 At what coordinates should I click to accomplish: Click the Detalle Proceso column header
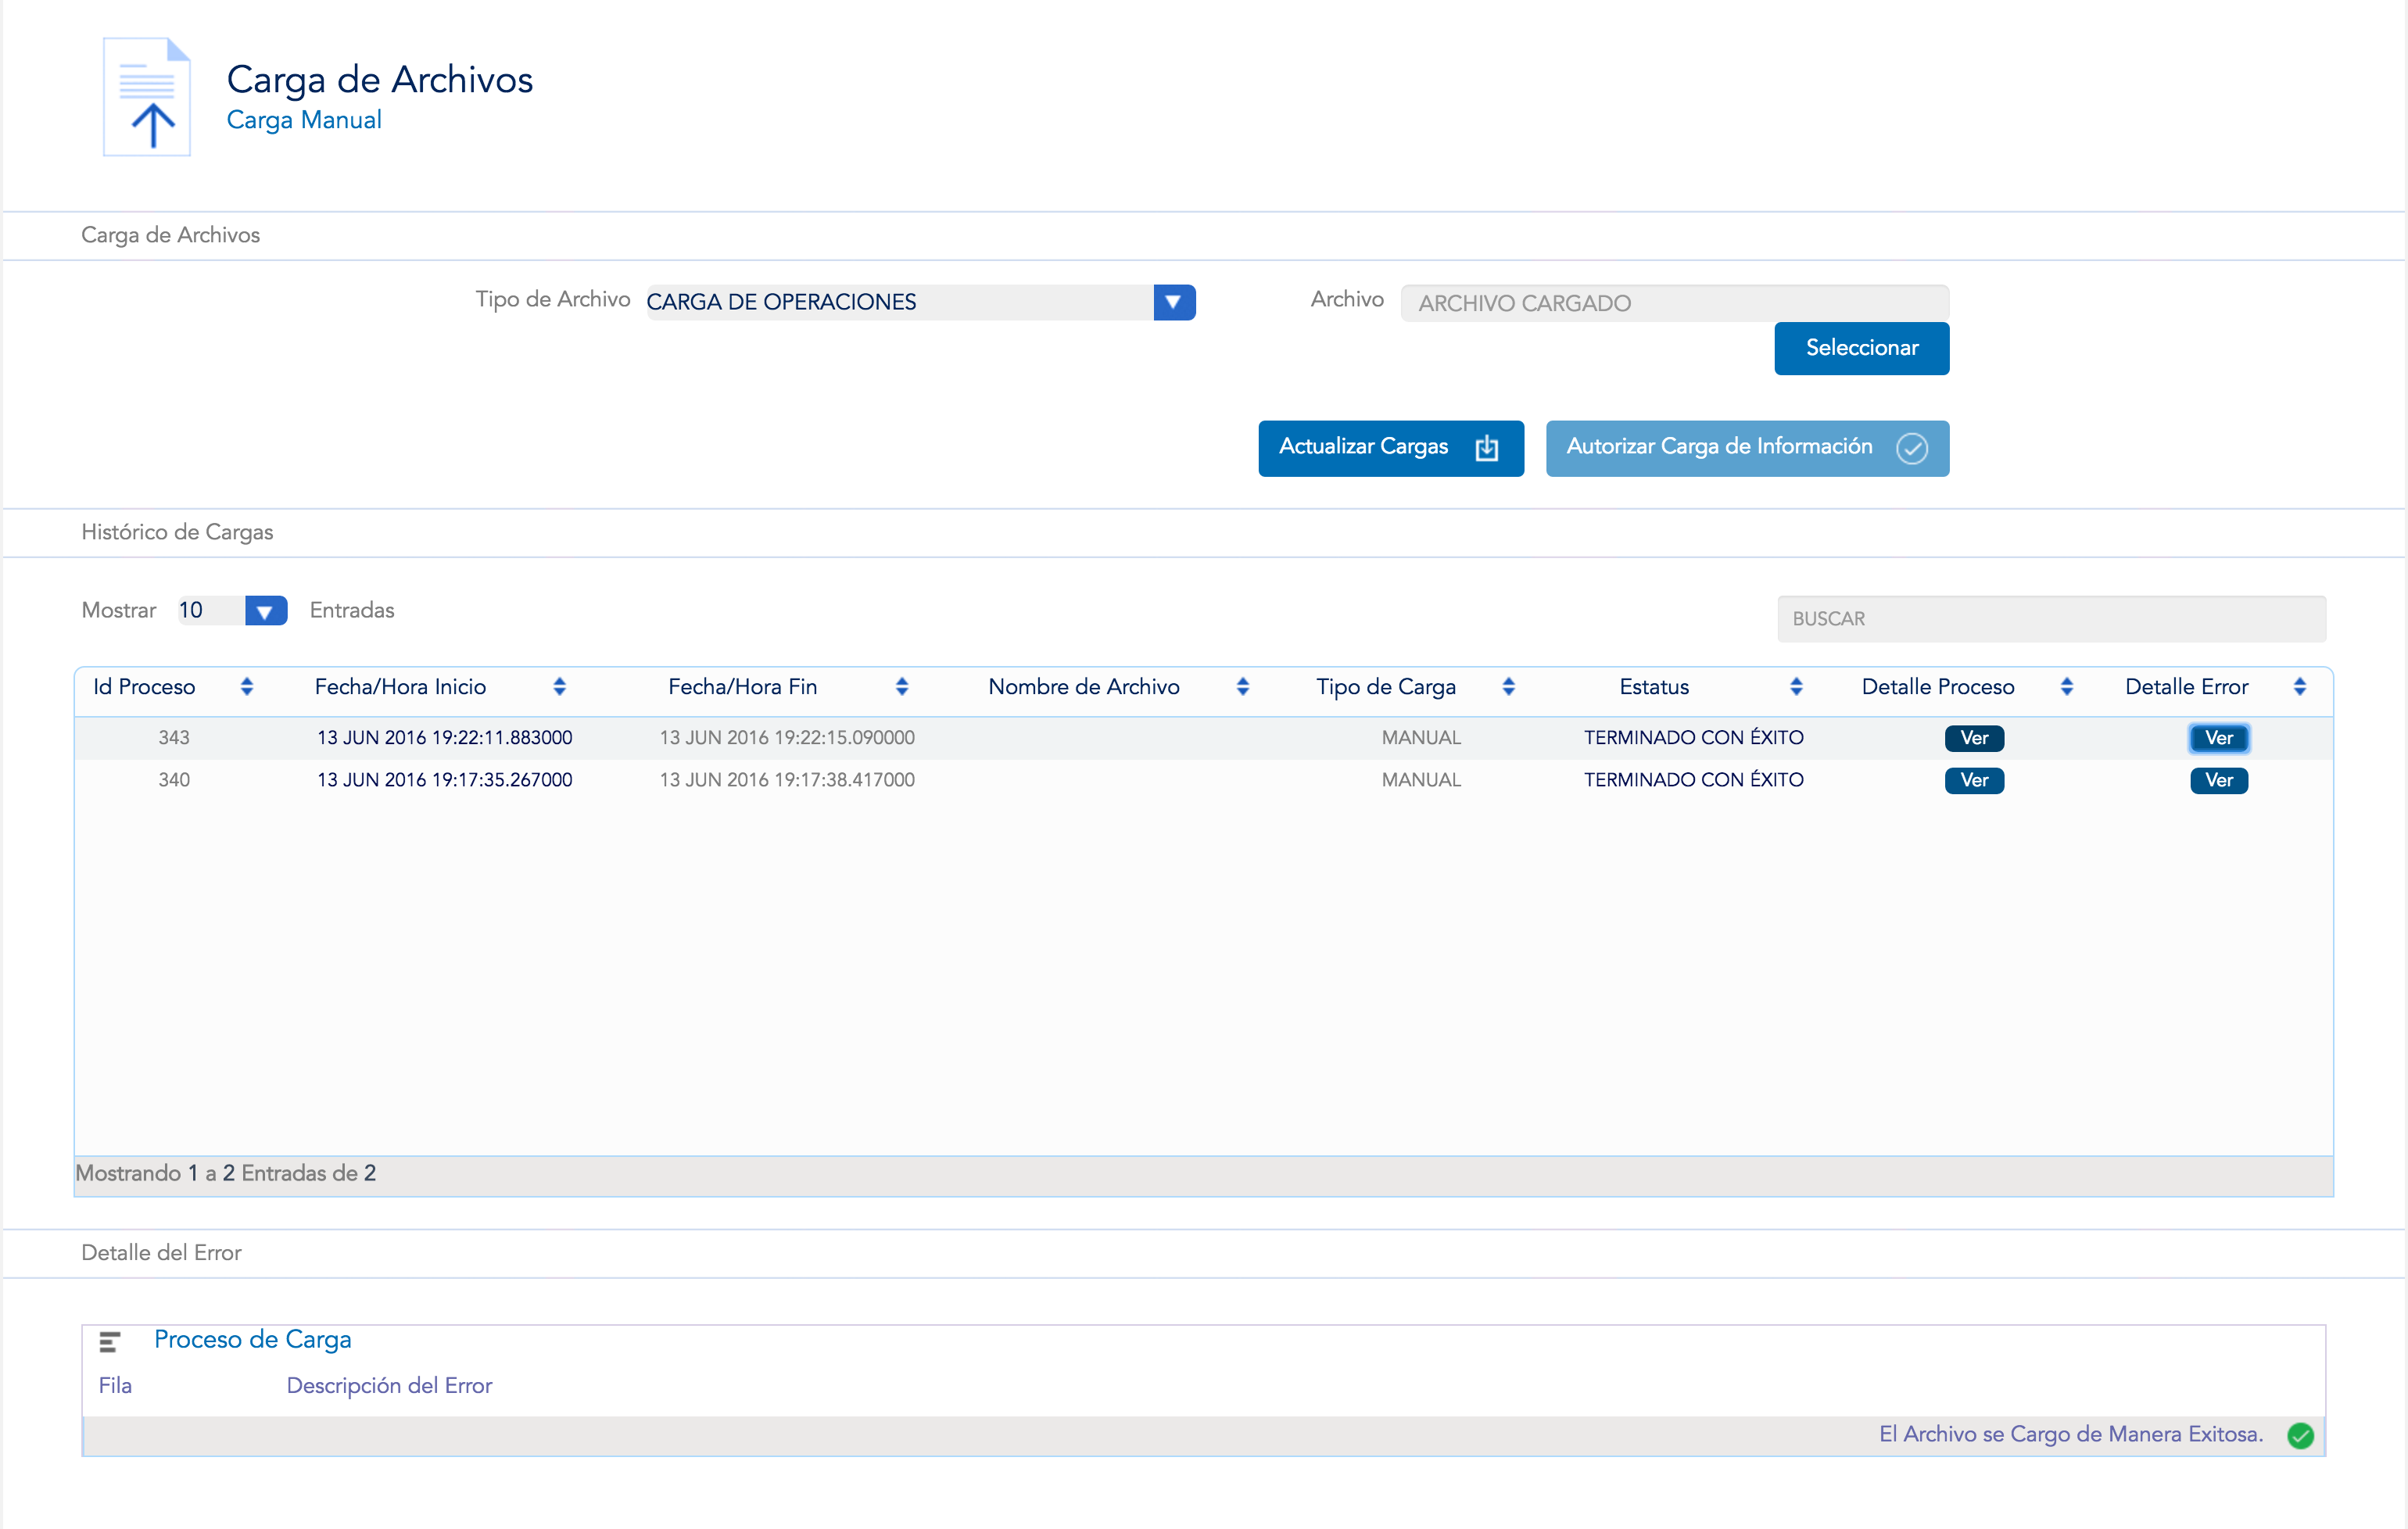click(1938, 687)
